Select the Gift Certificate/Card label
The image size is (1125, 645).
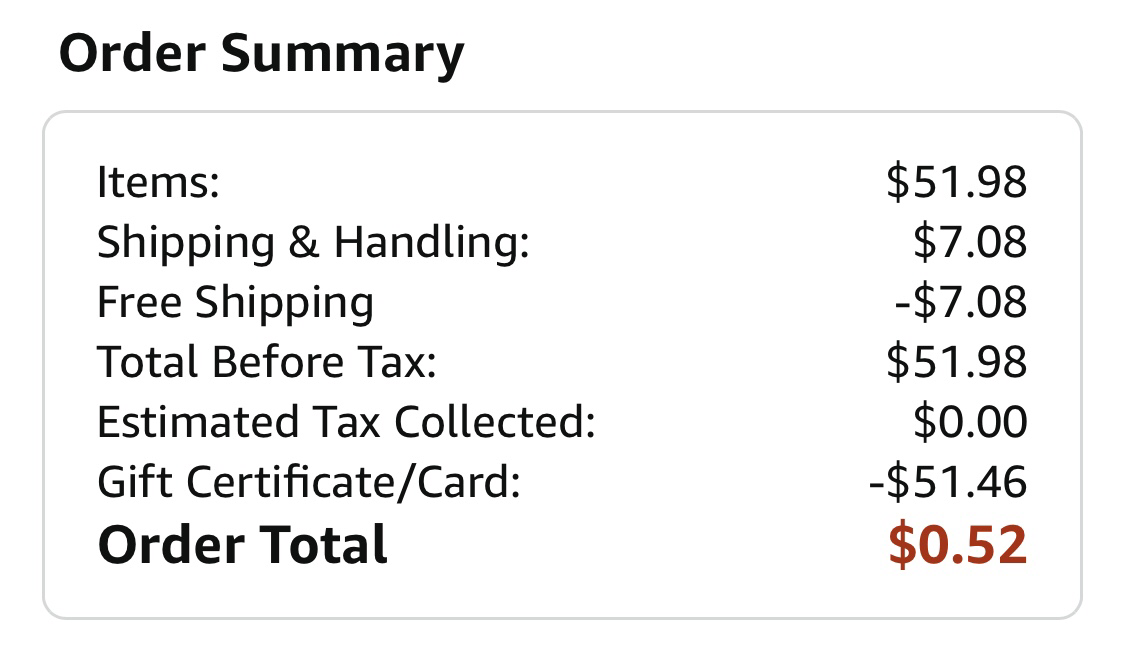pyautogui.click(x=309, y=483)
